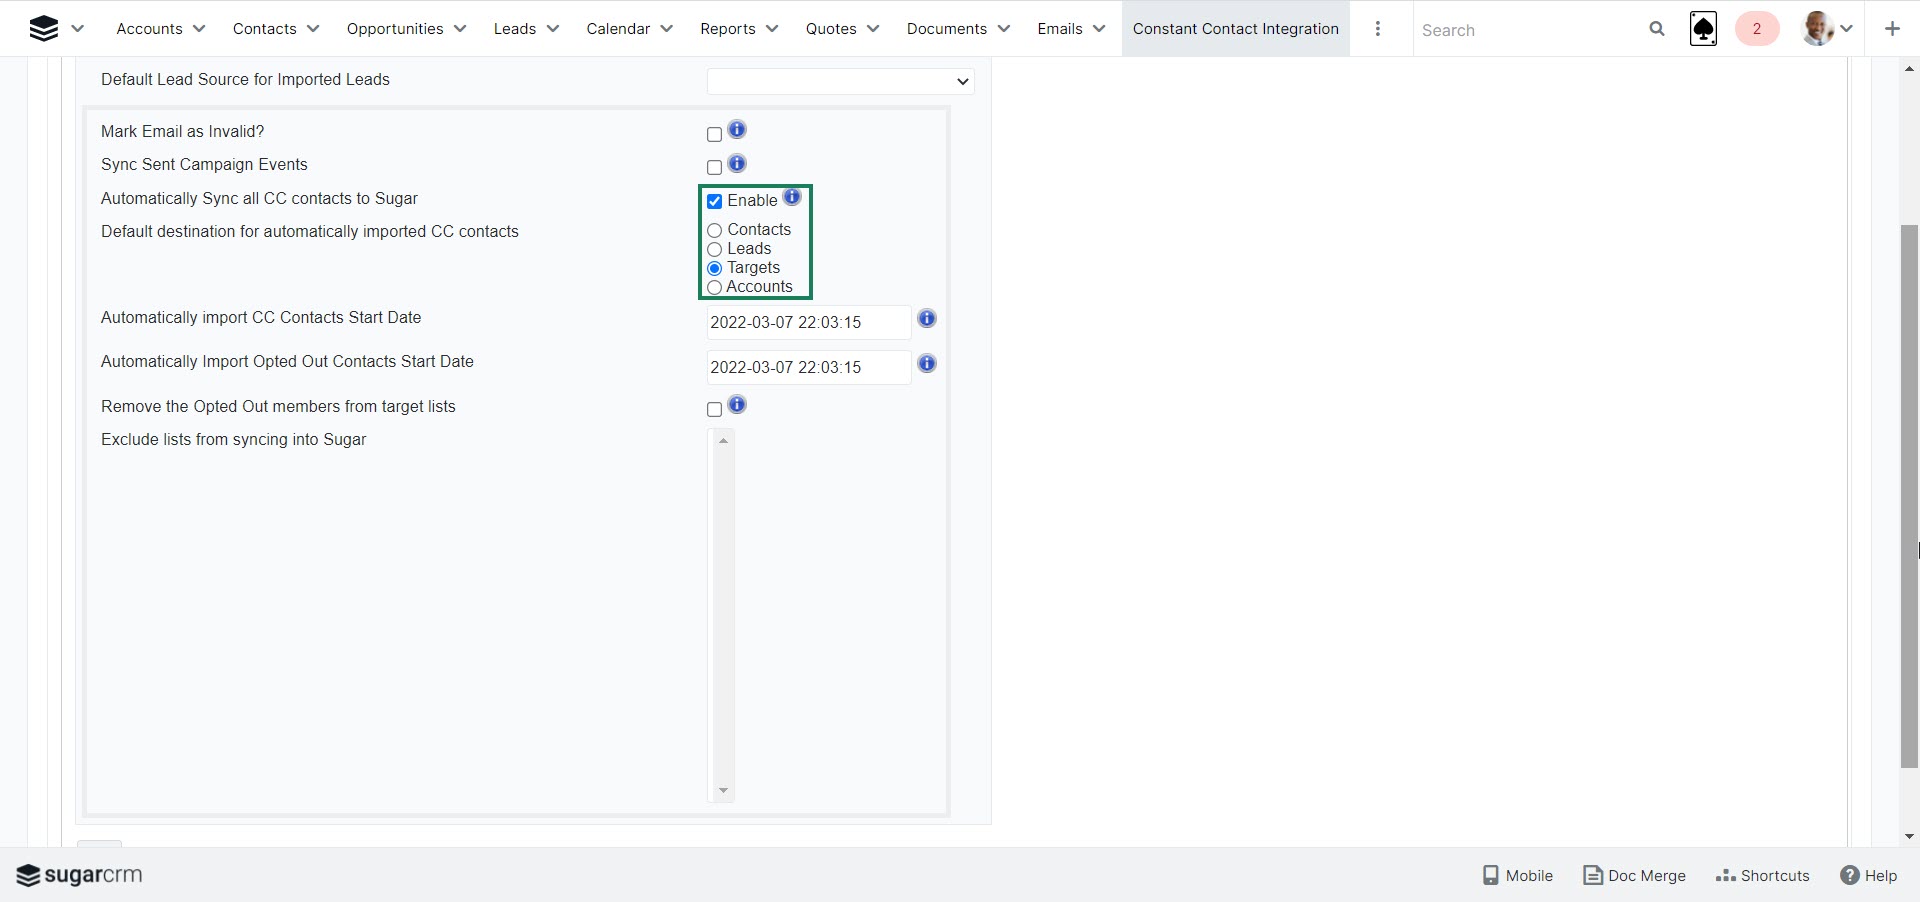Edit CC Contacts Start Date field
Screen dimensions: 1920x902
809,322
